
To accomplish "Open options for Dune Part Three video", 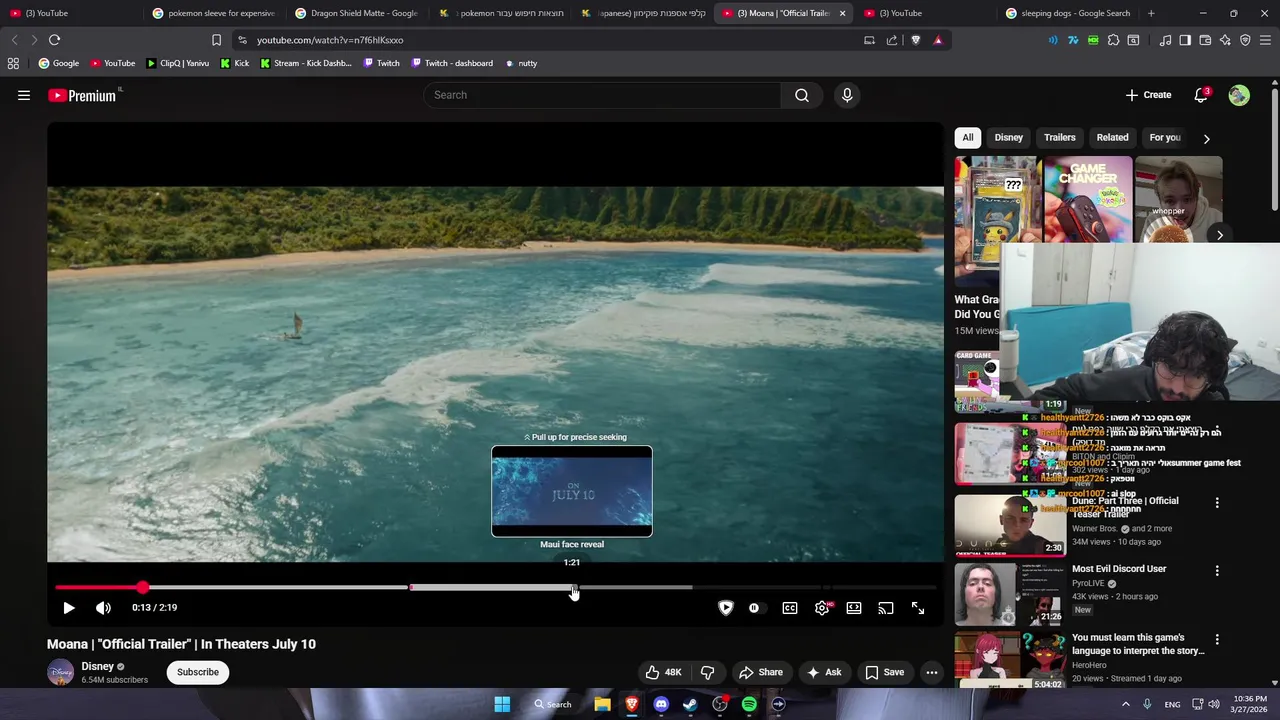I will (x=1217, y=503).
